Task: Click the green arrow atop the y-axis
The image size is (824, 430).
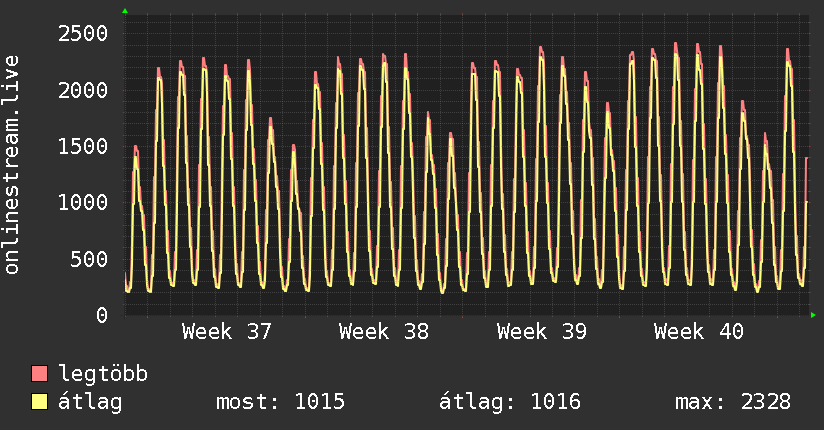Action: pyautogui.click(x=125, y=11)
